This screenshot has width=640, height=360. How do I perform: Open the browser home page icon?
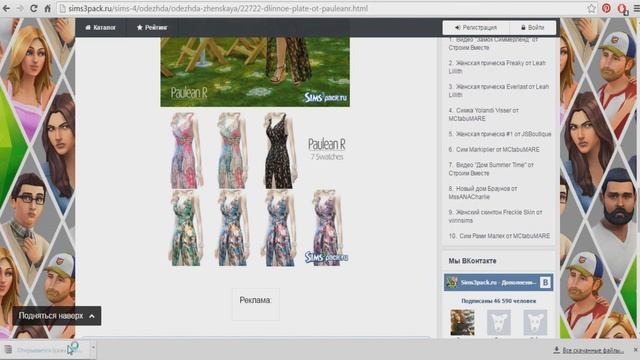pyautogui.click(x=47, y=8)
